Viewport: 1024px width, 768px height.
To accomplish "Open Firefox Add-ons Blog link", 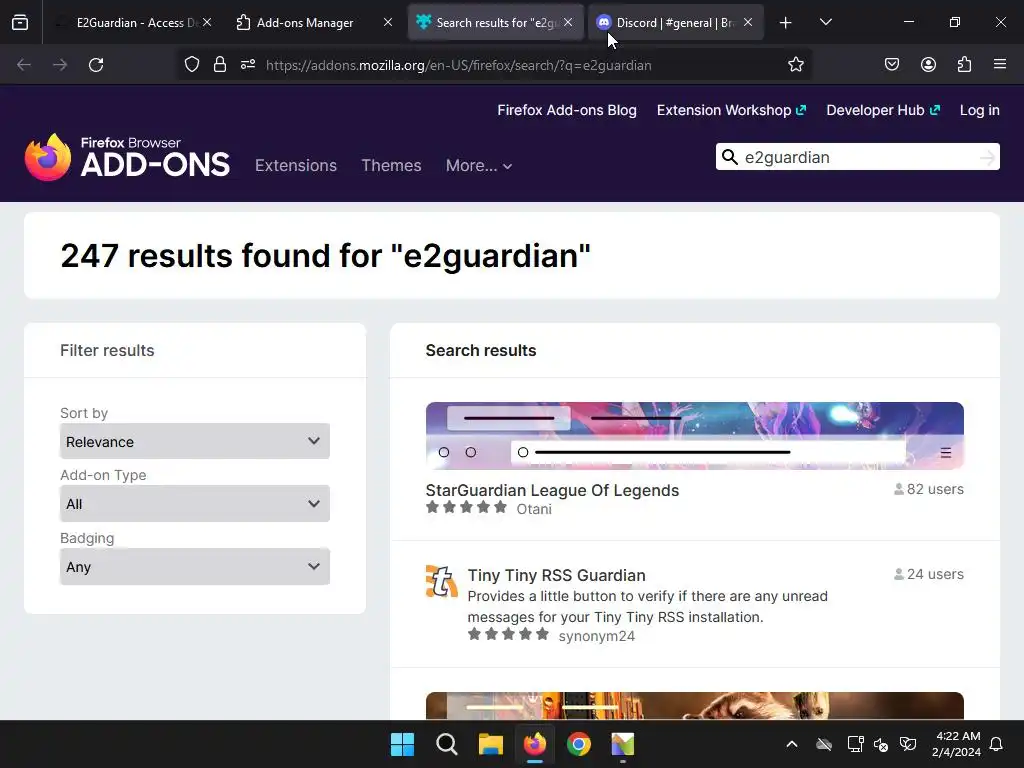I will [567, 110].
